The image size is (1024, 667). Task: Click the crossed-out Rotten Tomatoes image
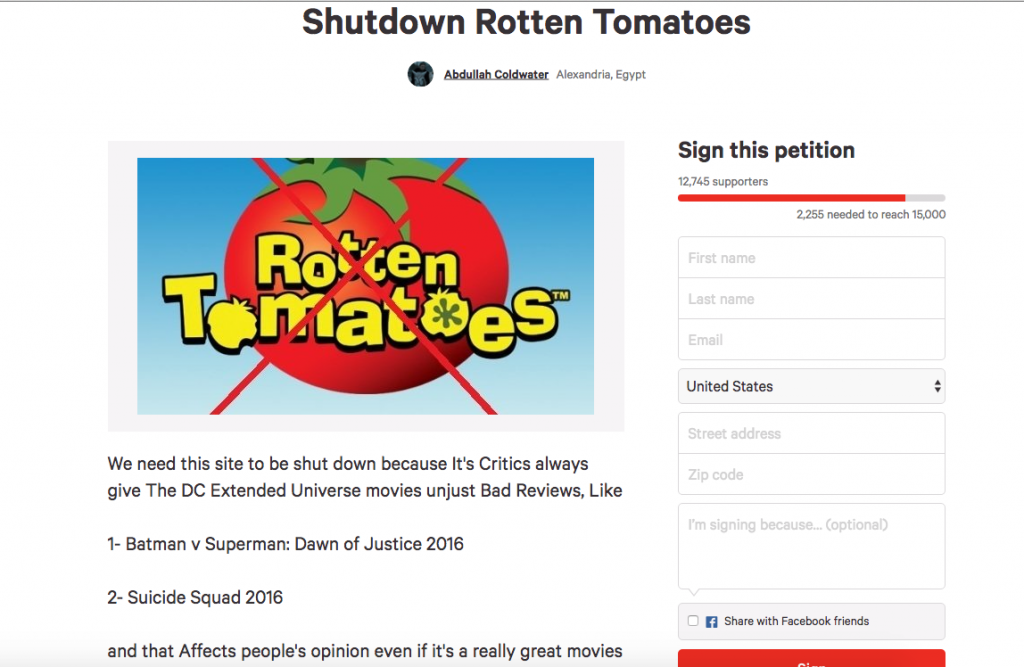click(365, 286)
